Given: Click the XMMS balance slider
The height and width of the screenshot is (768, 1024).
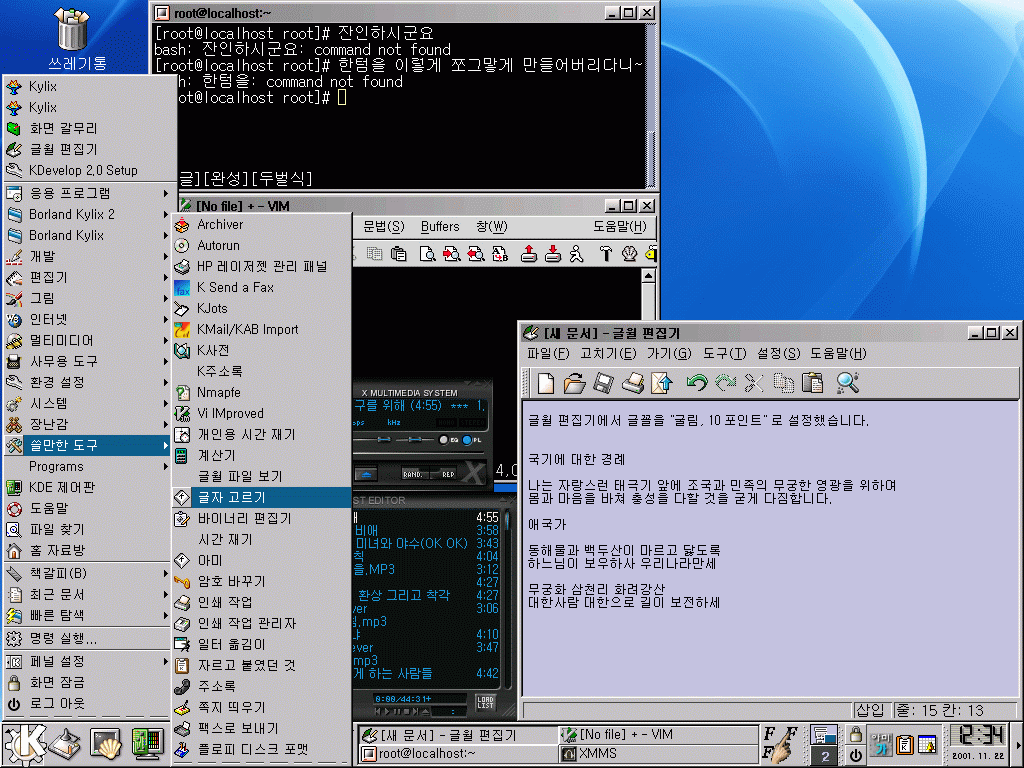Looking at the screenshot, I should click(414, 440).
